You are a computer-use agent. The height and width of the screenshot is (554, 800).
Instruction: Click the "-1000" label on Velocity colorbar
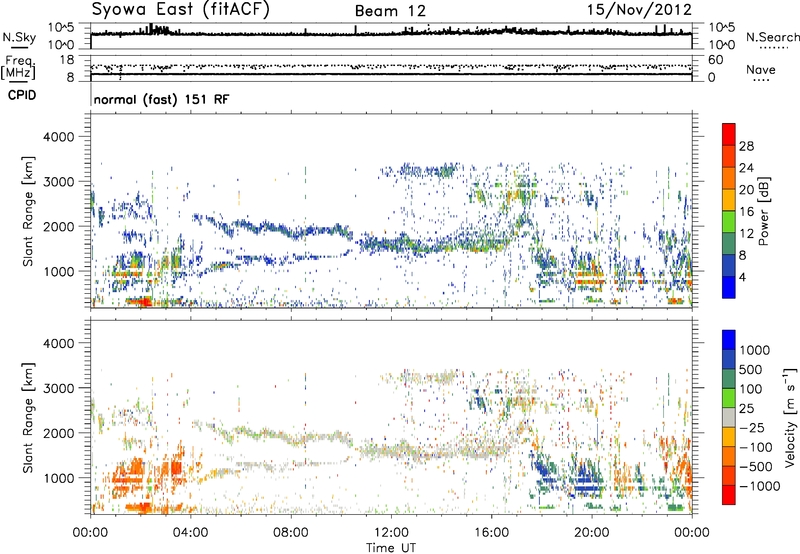pyautogui.click(x=759, y=486)
